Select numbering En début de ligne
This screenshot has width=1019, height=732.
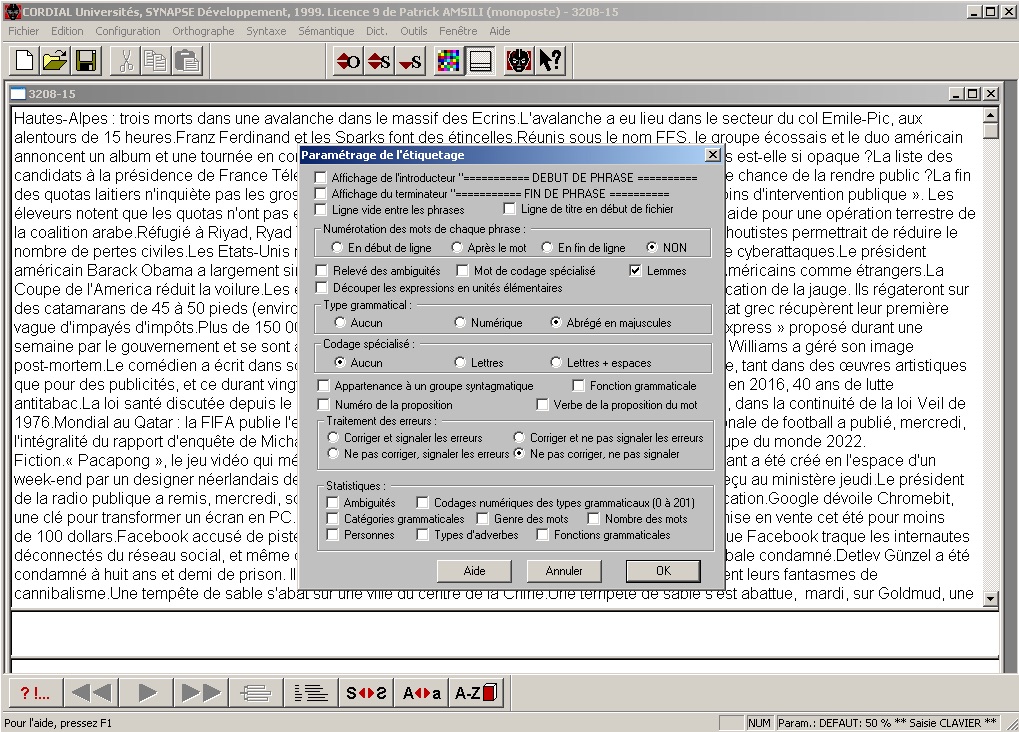[x=337, y=247]
